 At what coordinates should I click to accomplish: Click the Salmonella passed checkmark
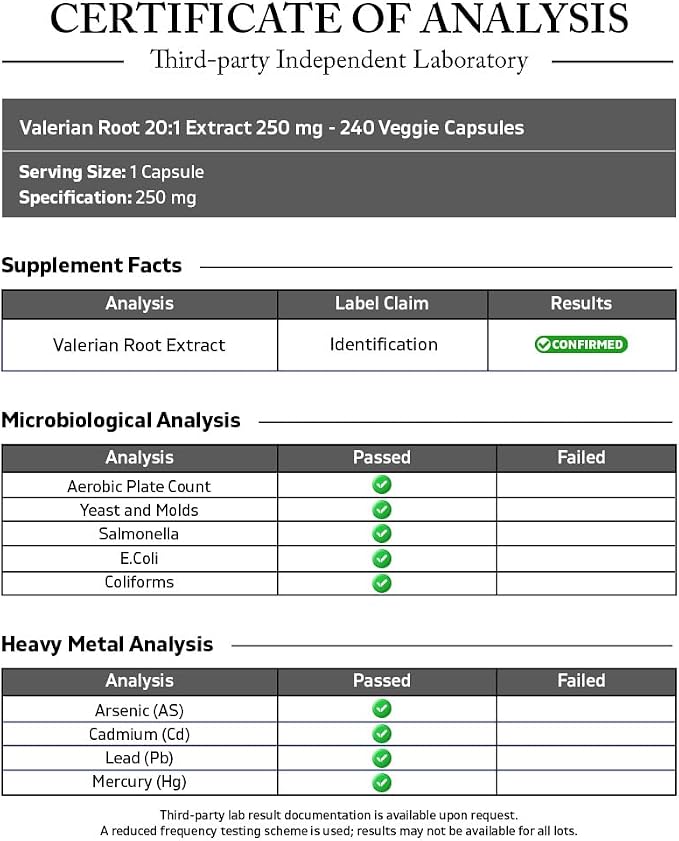382,534
